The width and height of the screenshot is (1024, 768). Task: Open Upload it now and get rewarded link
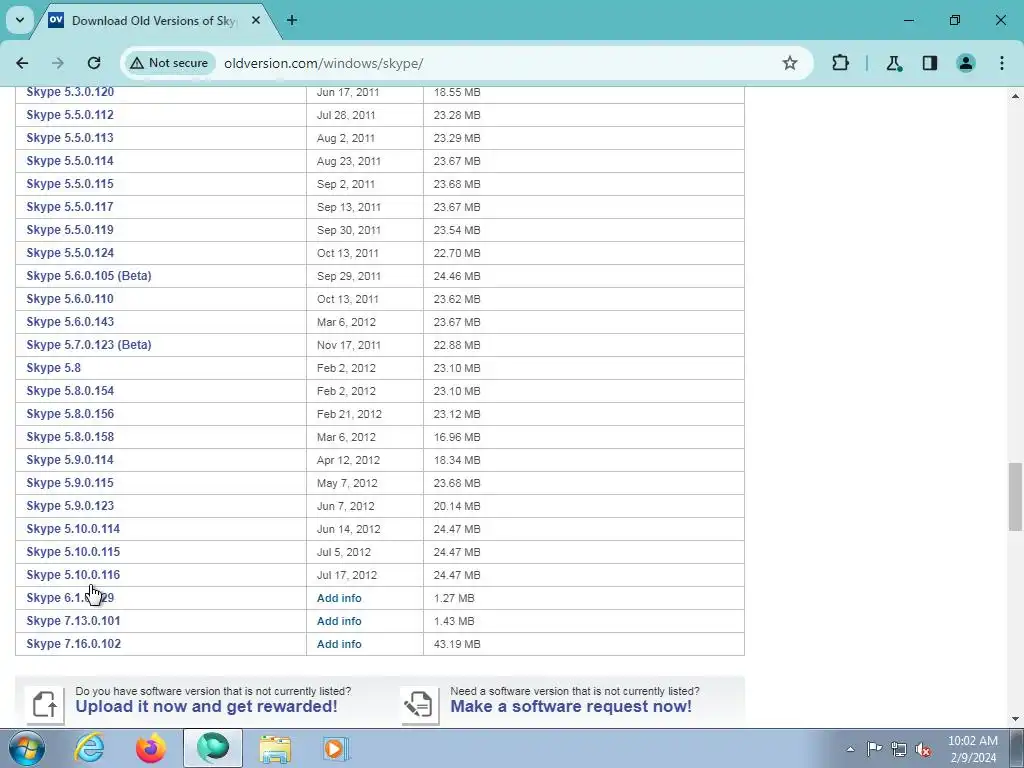[x=206, y=707]
